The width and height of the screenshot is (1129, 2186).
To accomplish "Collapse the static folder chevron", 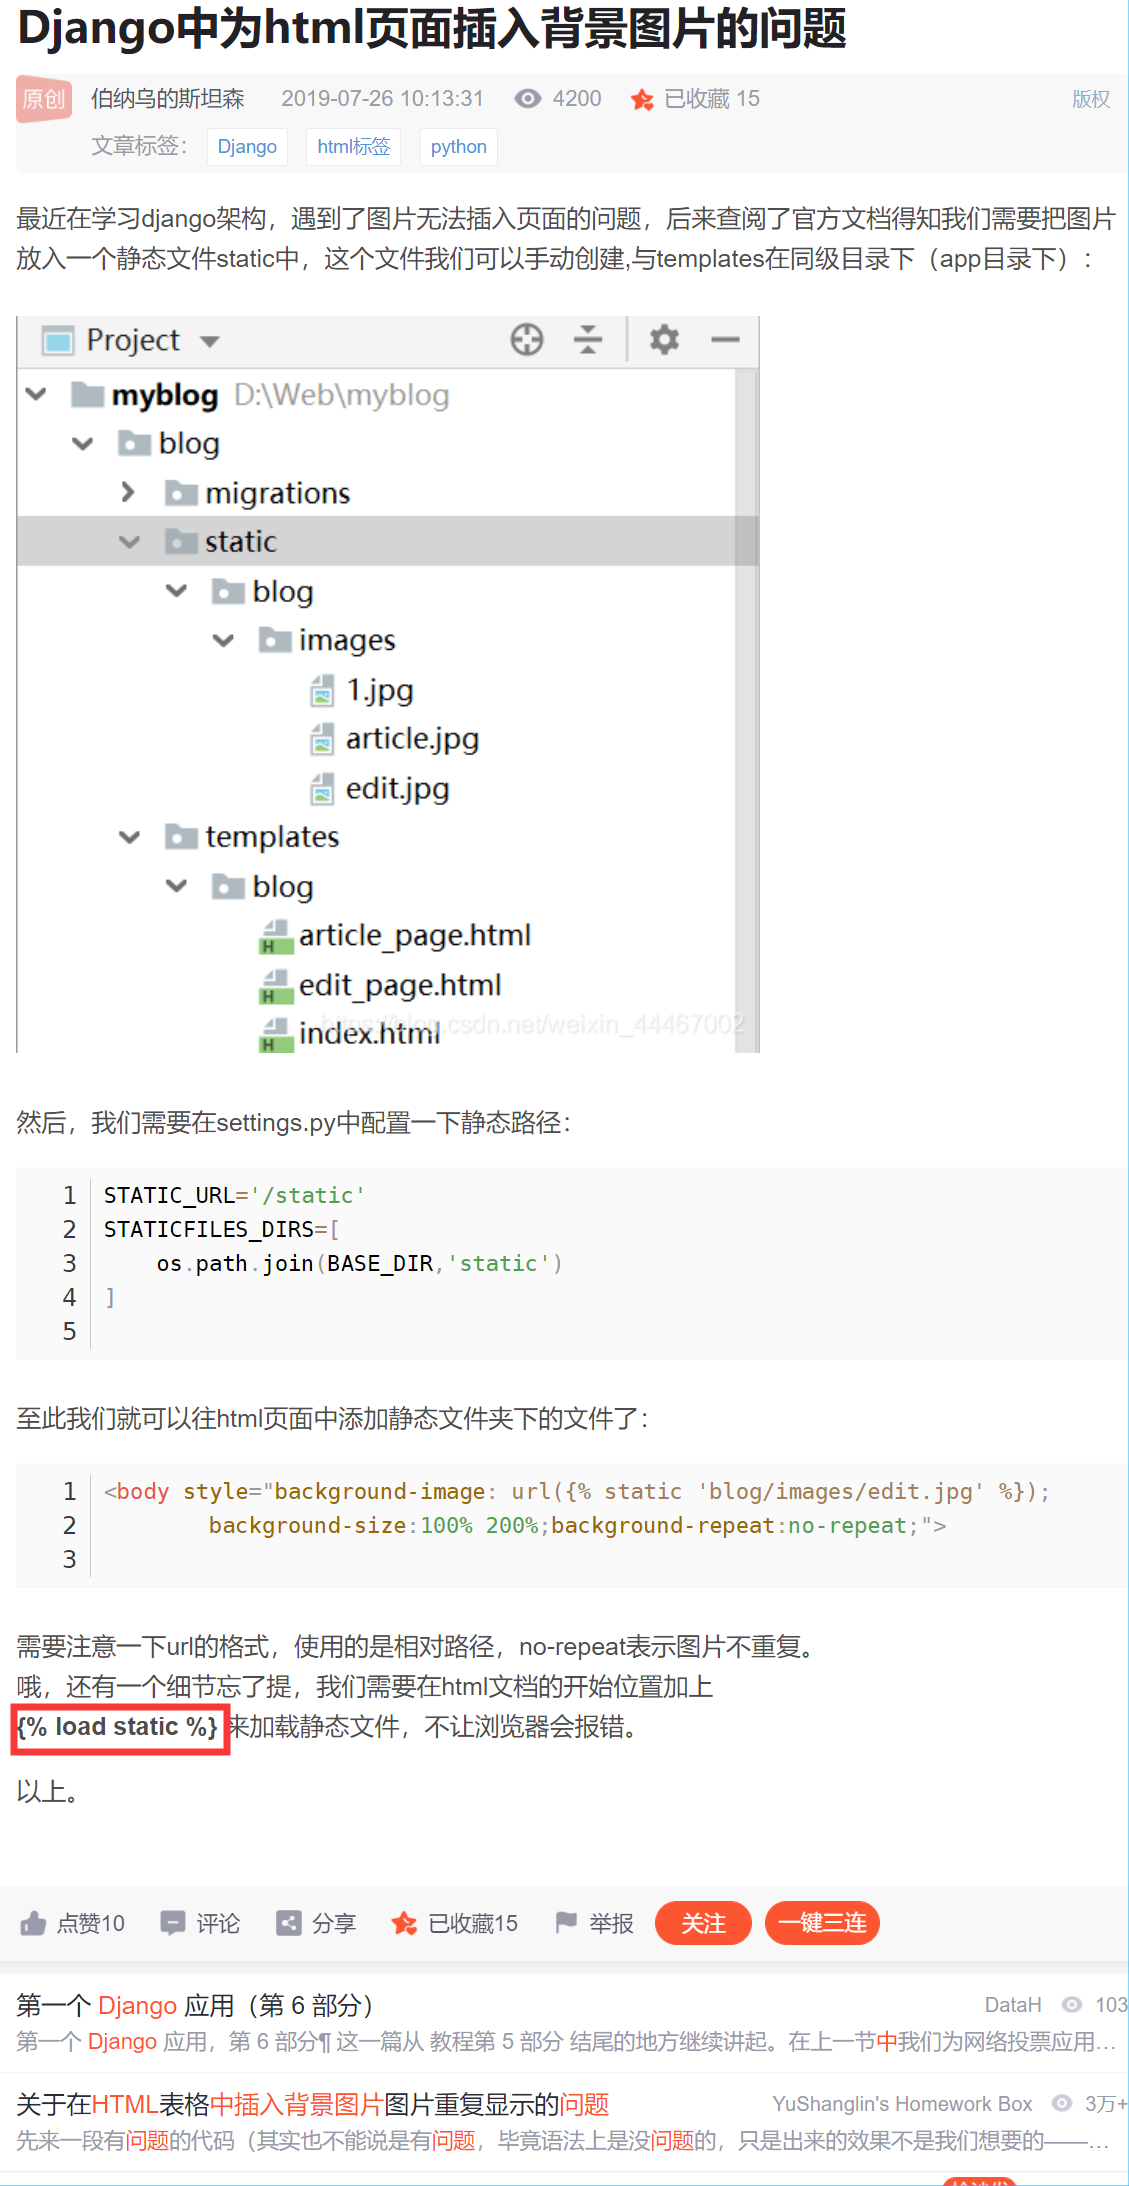I will (x=130, y=542).
